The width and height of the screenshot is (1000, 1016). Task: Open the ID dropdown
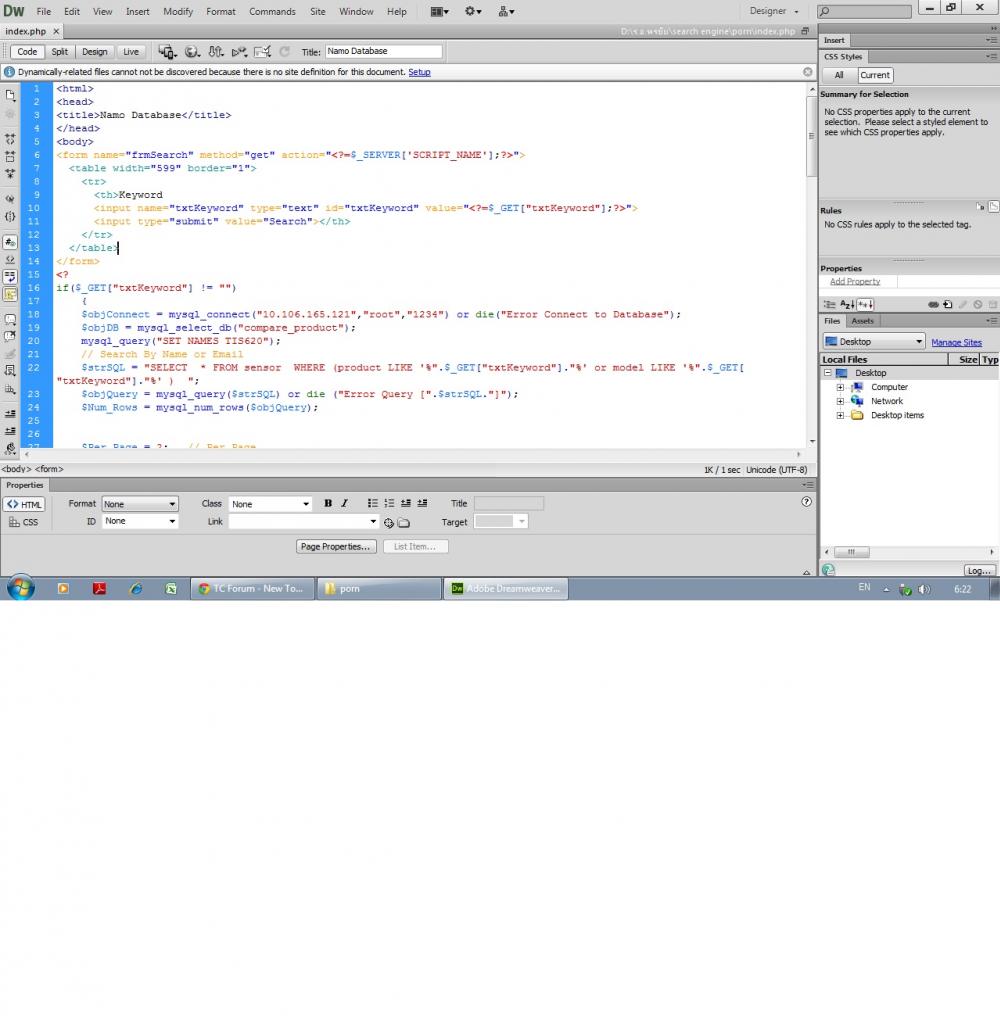point(139,521)
